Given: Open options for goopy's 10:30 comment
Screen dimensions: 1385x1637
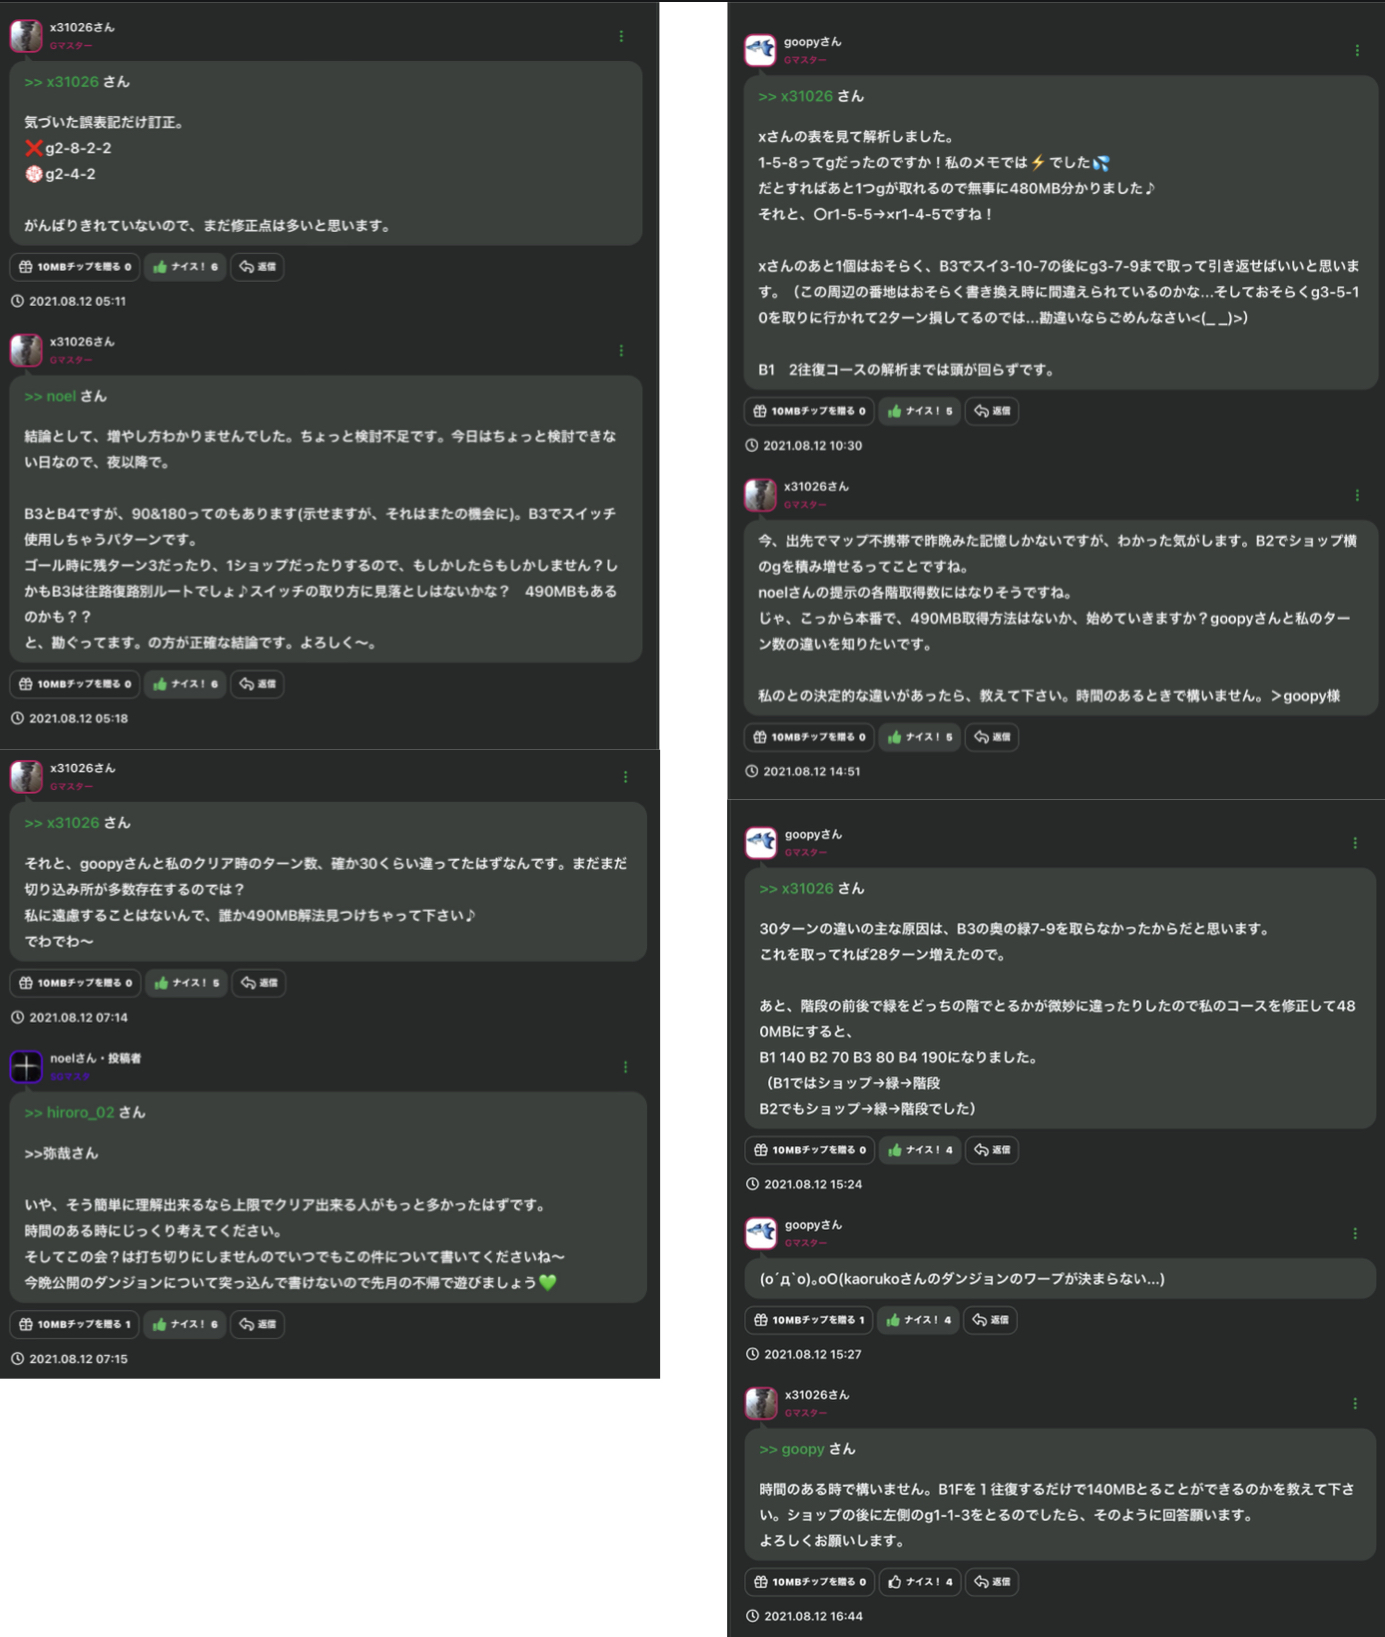Looking at the screenshot, I should (1357, 50).
